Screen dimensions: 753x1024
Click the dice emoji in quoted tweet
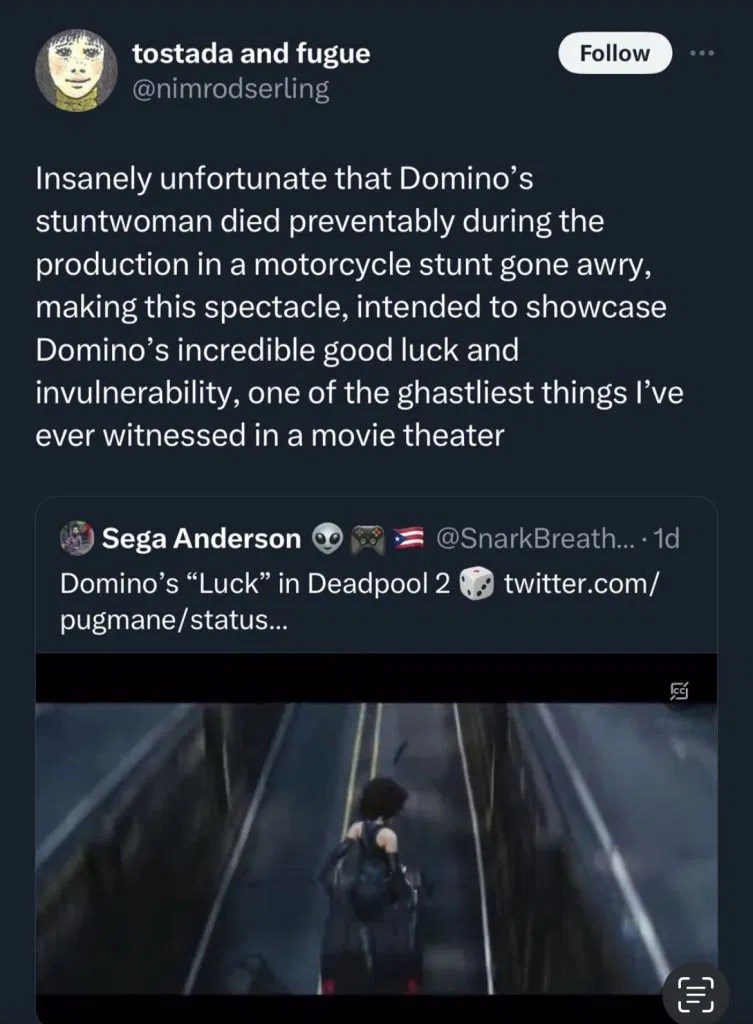(477, 584)
